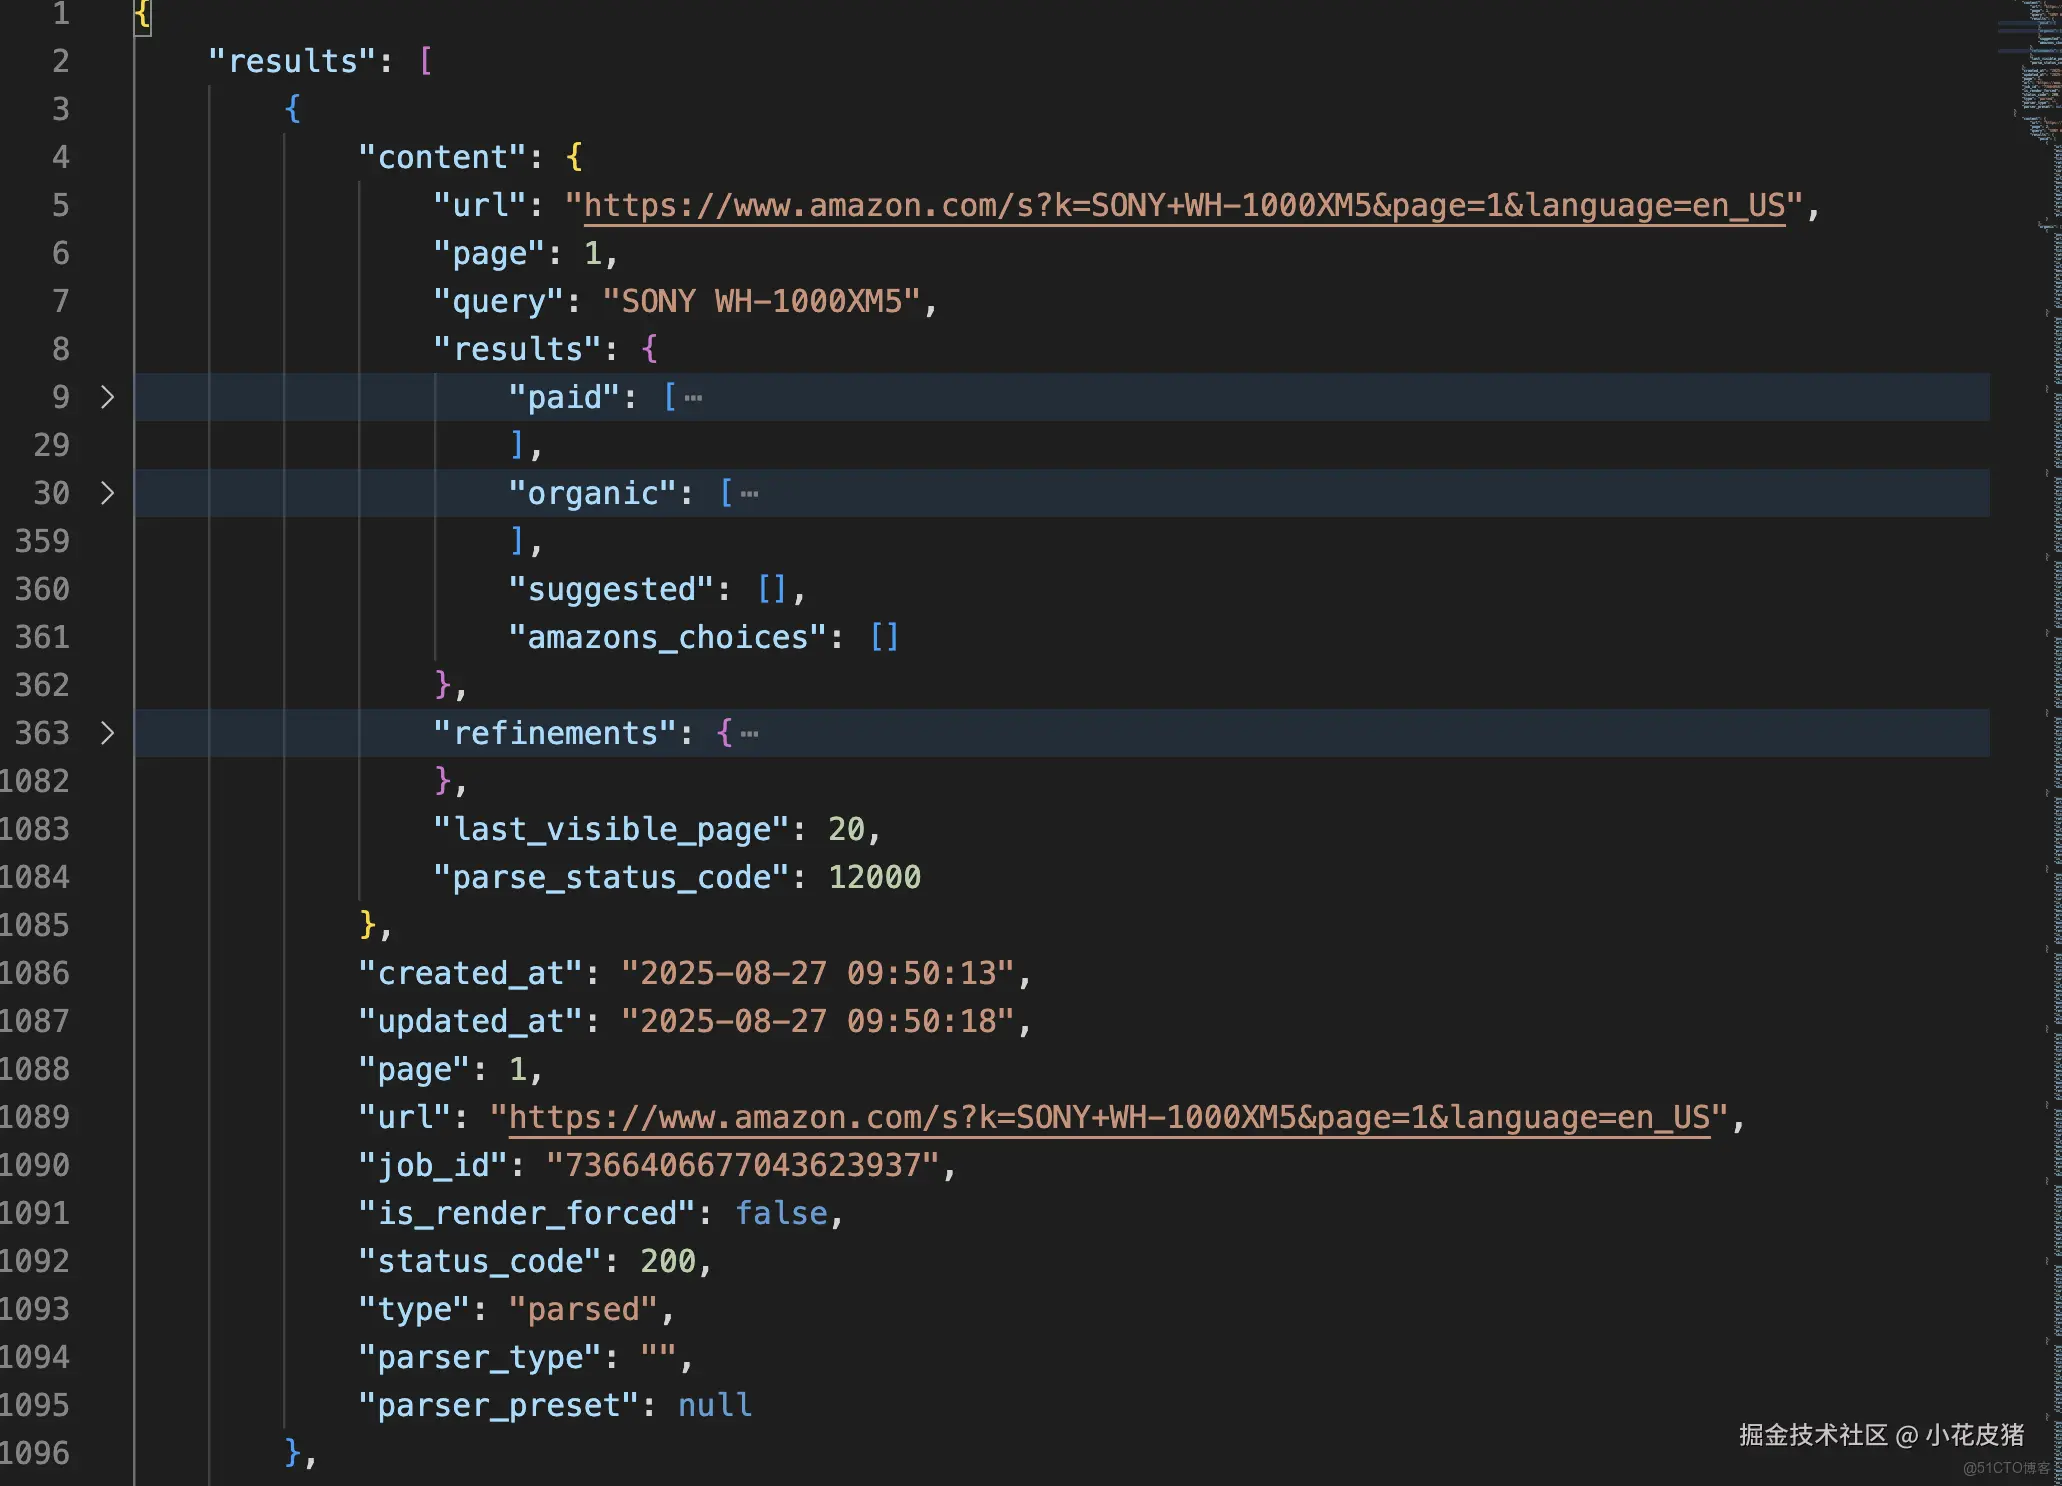
Task: Click line number 360 in gutter
Action: [42, 589]
